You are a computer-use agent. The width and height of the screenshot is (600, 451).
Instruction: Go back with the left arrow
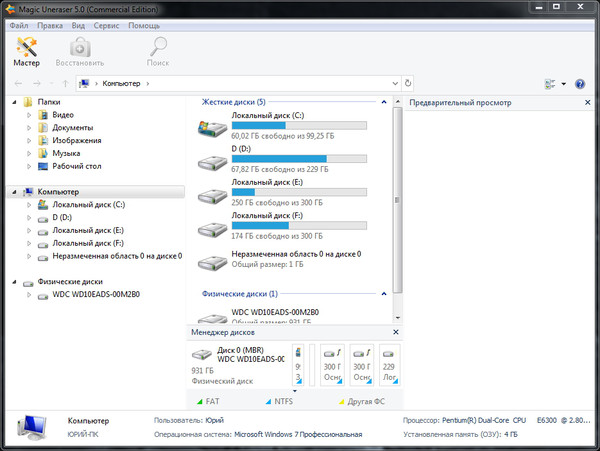[18, 83]
